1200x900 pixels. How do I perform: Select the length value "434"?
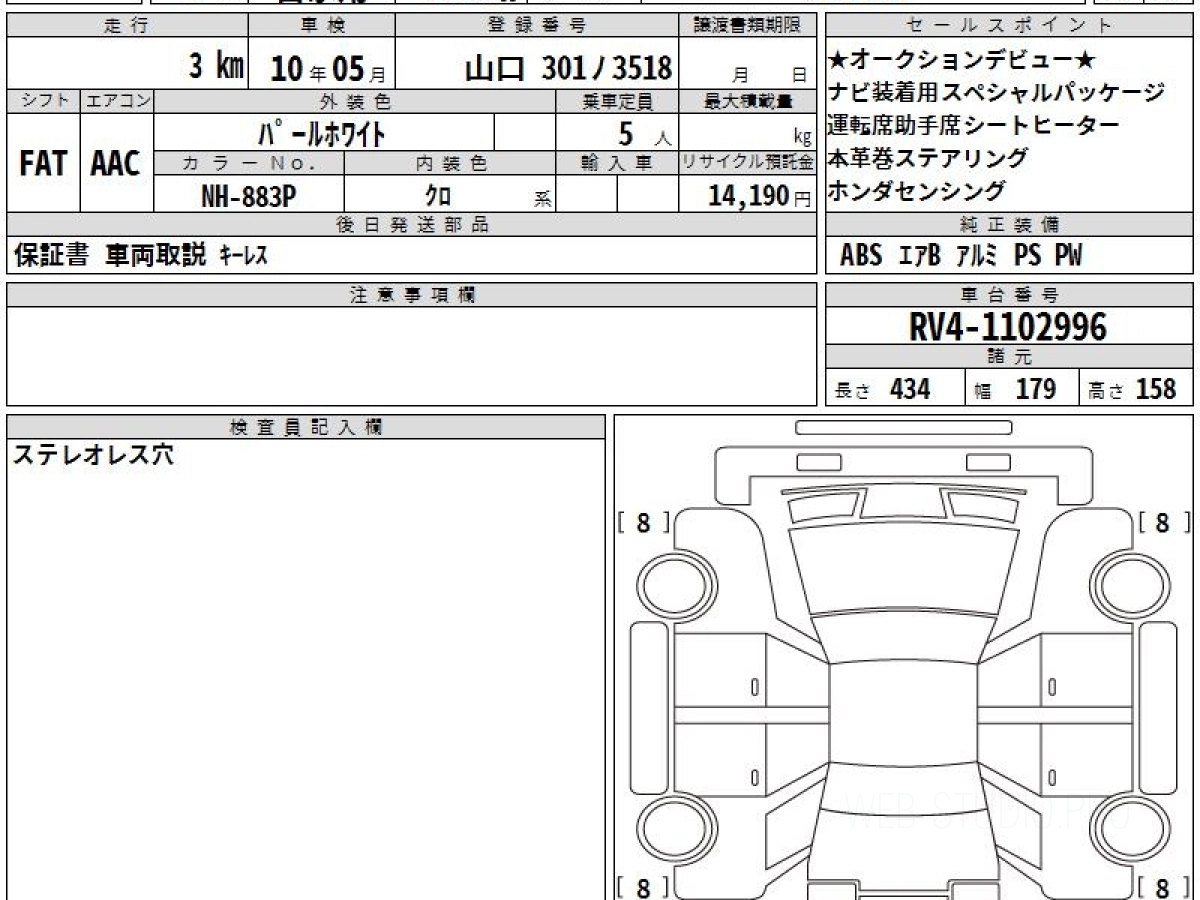coord(910,389)
